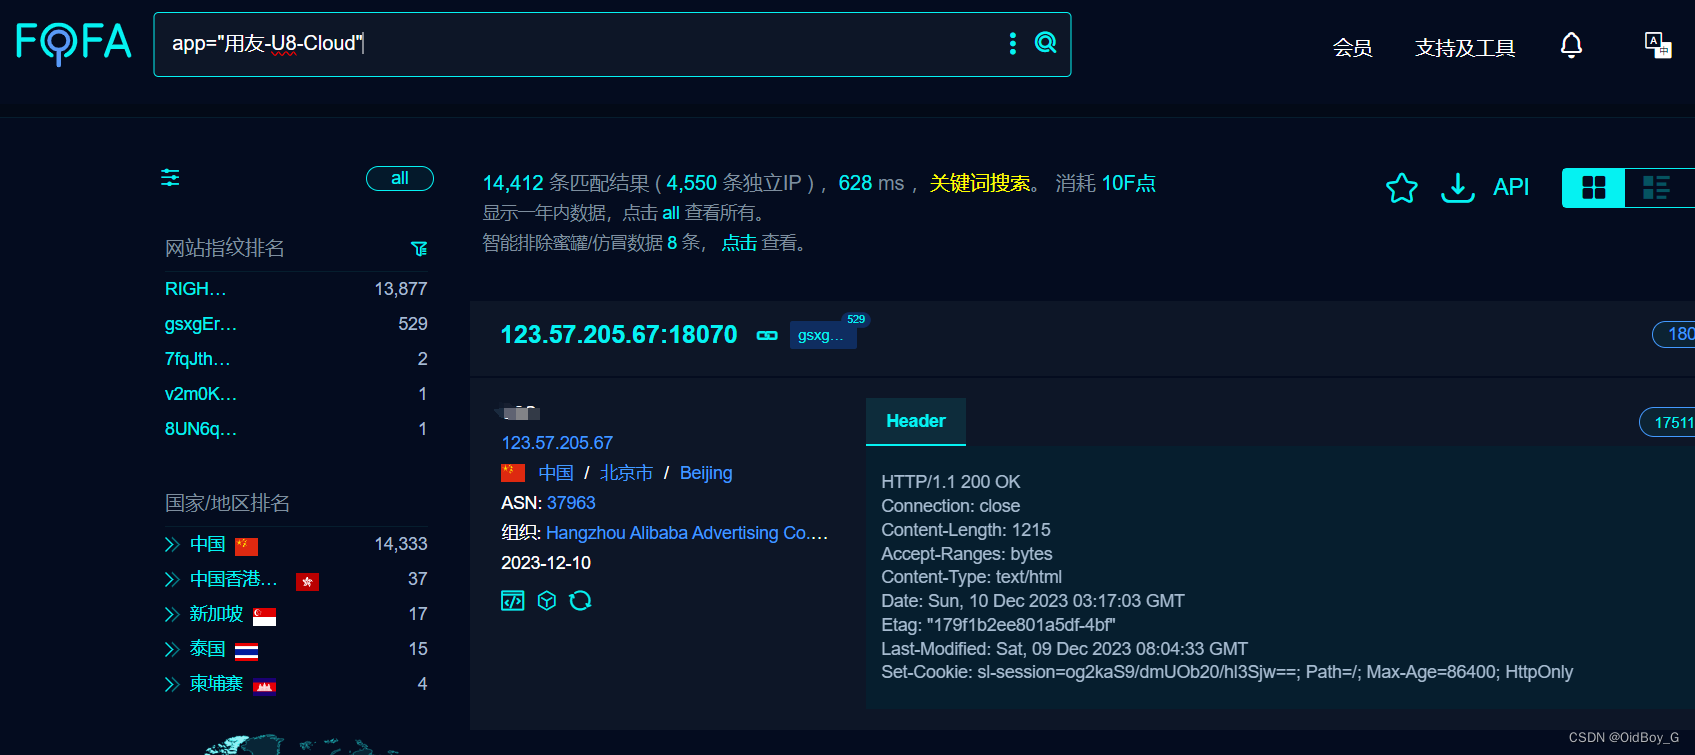Click the Thailand flag icon

[x=246, y=651]
